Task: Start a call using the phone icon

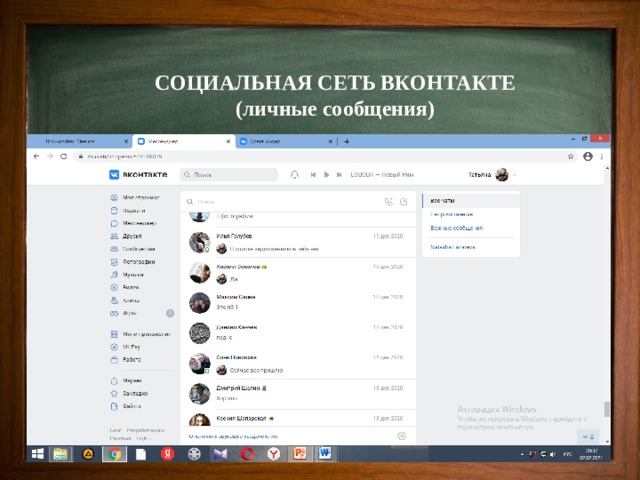Action: click(389, 202)
